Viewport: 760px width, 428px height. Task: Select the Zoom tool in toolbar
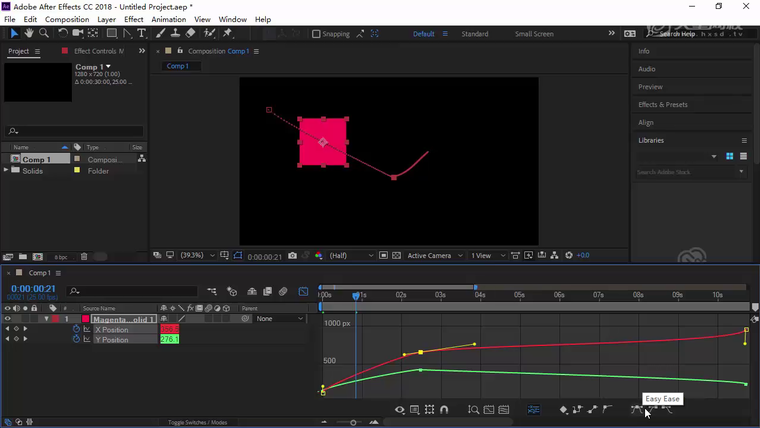43,33
